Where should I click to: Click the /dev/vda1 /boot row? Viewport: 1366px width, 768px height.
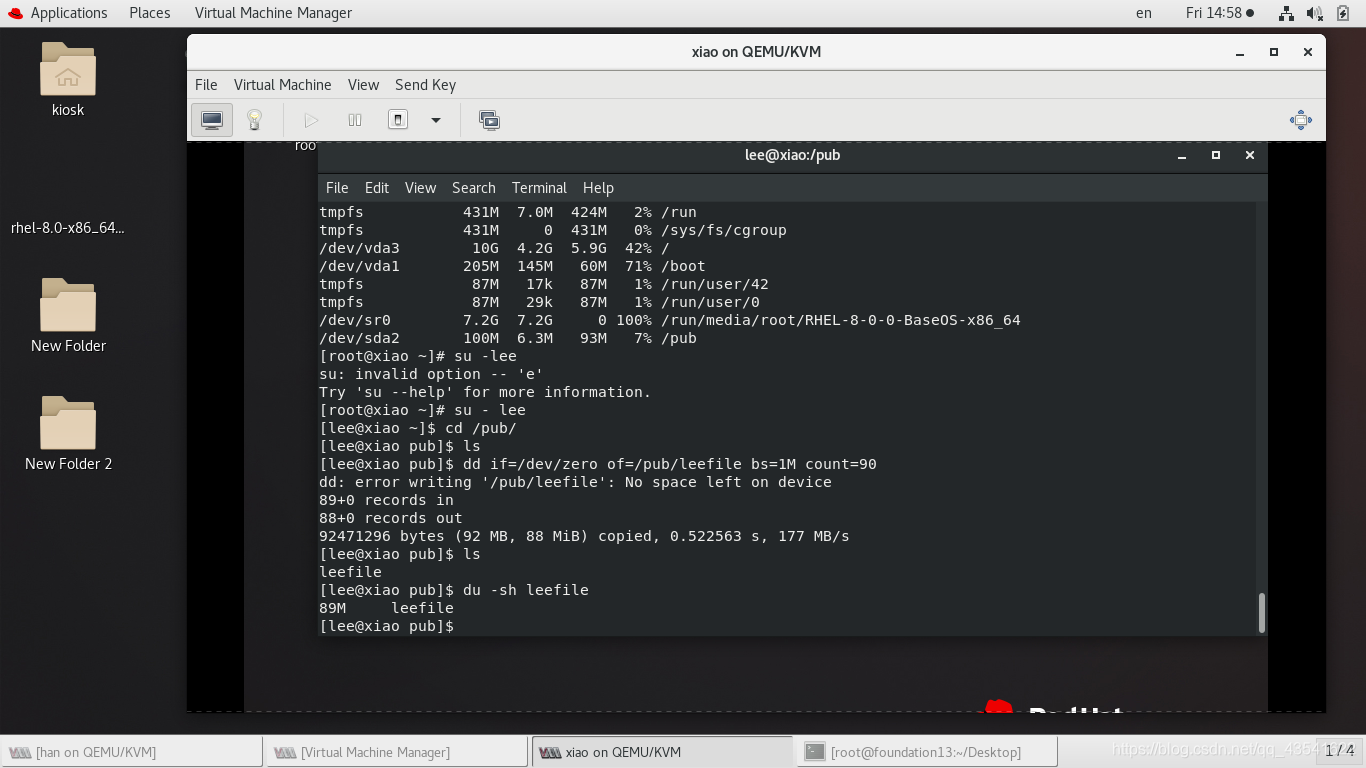(x=512, y=266)
